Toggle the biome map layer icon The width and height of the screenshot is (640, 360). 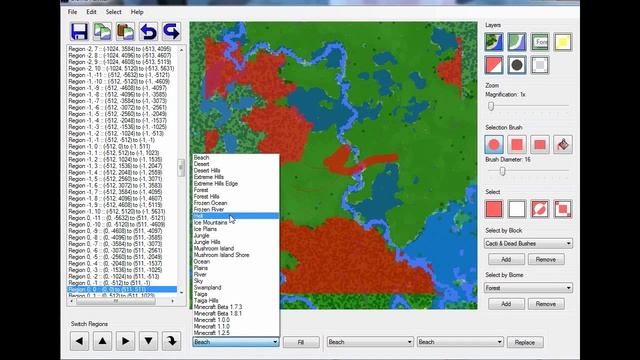coord(494,42)
